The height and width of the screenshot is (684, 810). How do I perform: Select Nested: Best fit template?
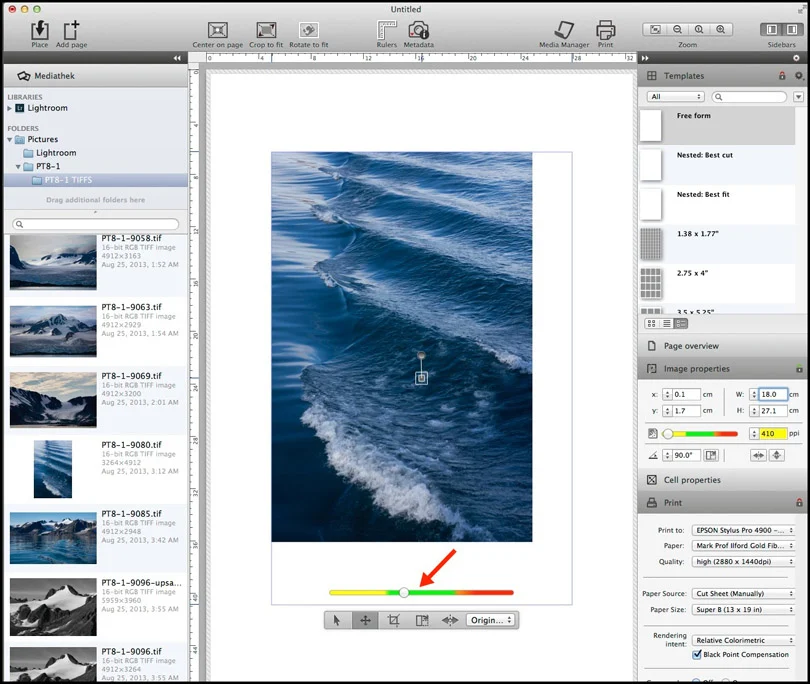[717, 204]
